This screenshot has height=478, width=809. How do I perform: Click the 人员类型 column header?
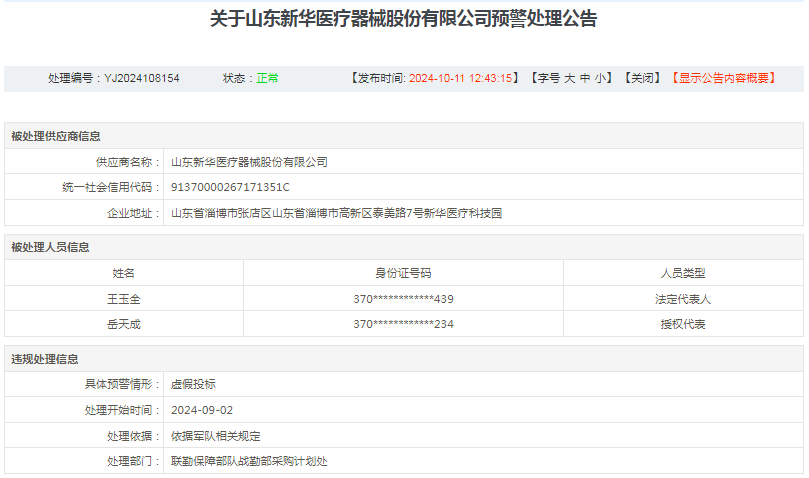click(683, 273)
